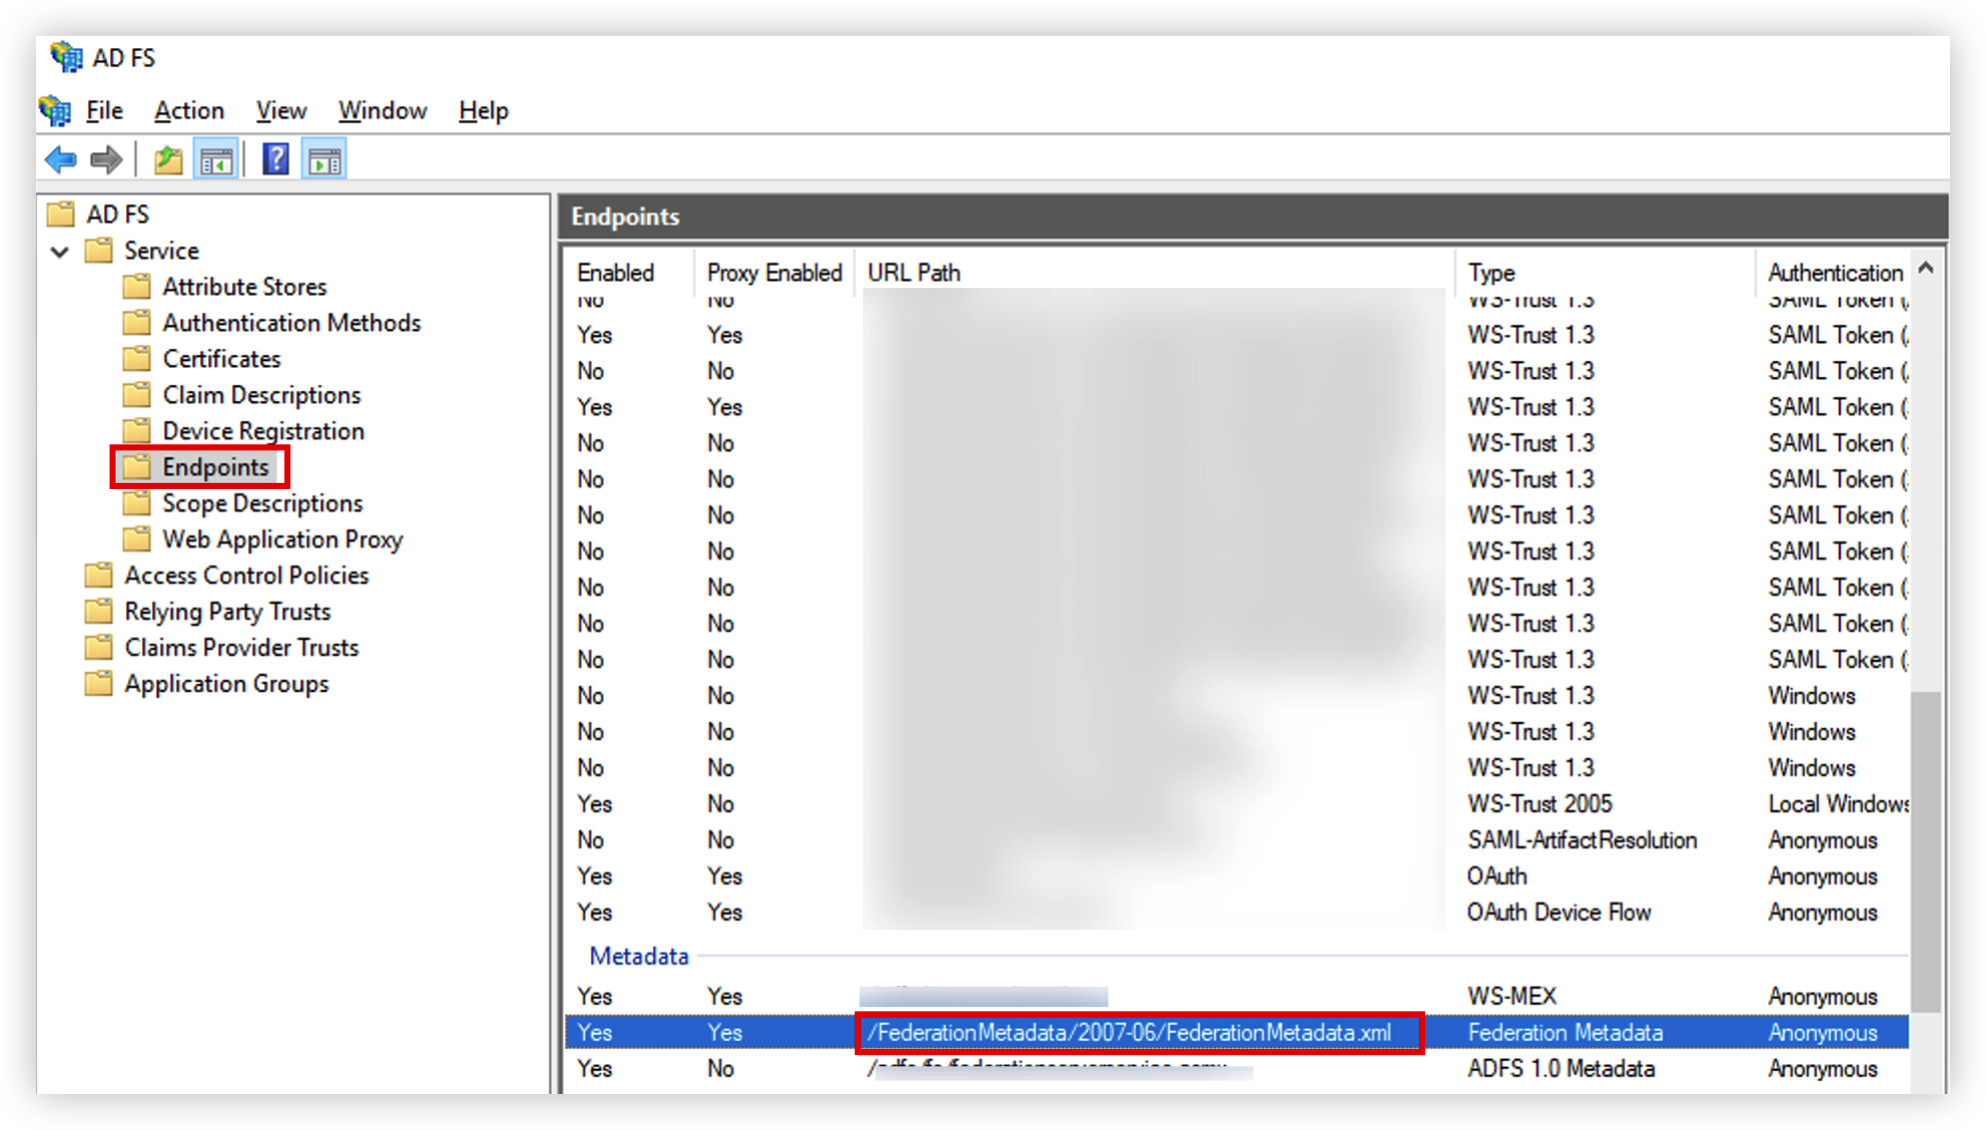Click the vertical scrollbar thumb
Image resolution: width=1986 pixels, height=1130 pixels.
(x=1925, y=850)
